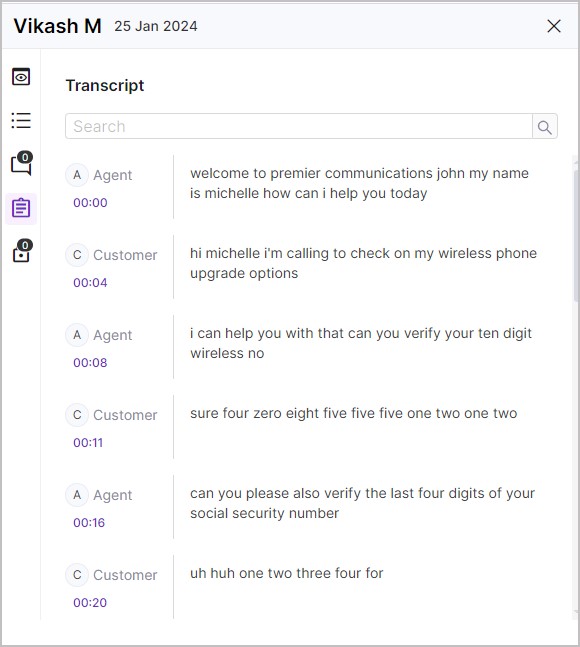Jump to timestamp 00:11

click(88, 443)
